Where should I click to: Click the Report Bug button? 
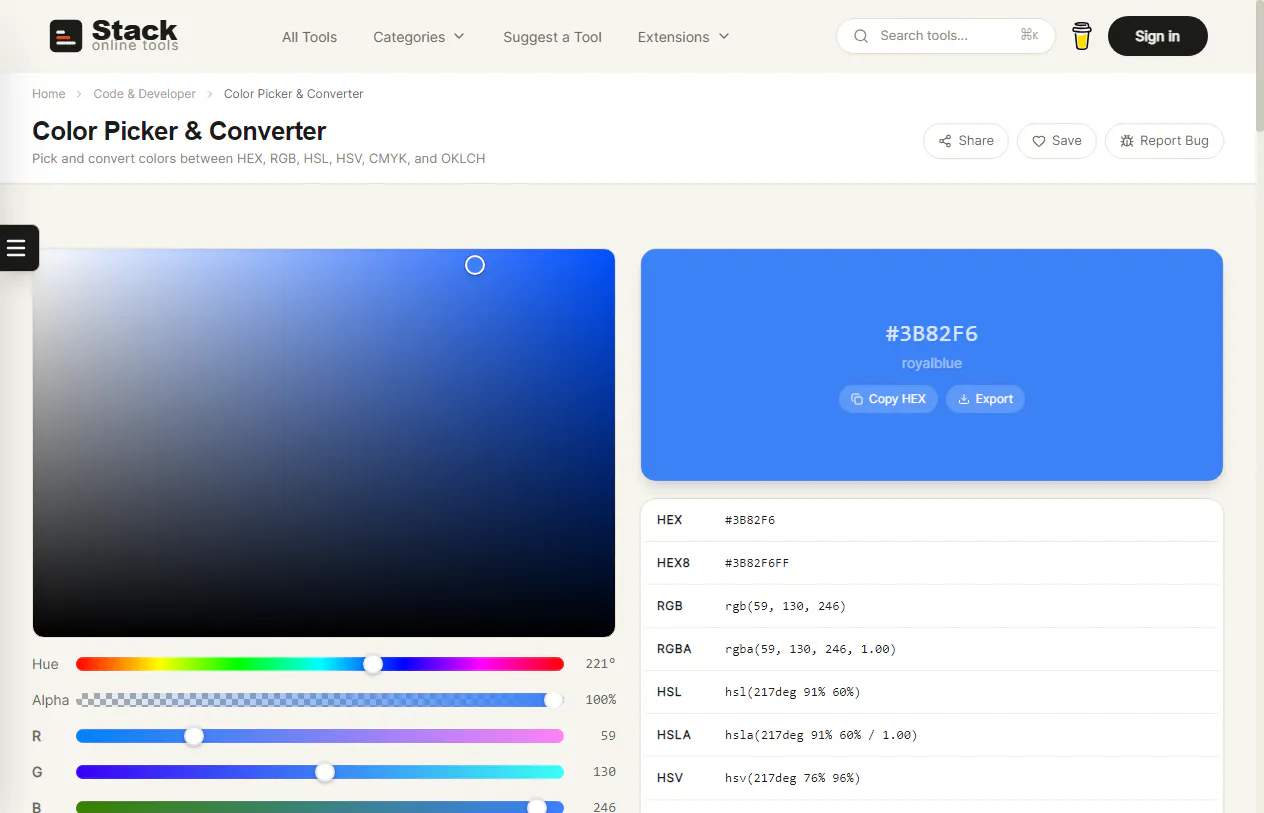coord(1164,141)
